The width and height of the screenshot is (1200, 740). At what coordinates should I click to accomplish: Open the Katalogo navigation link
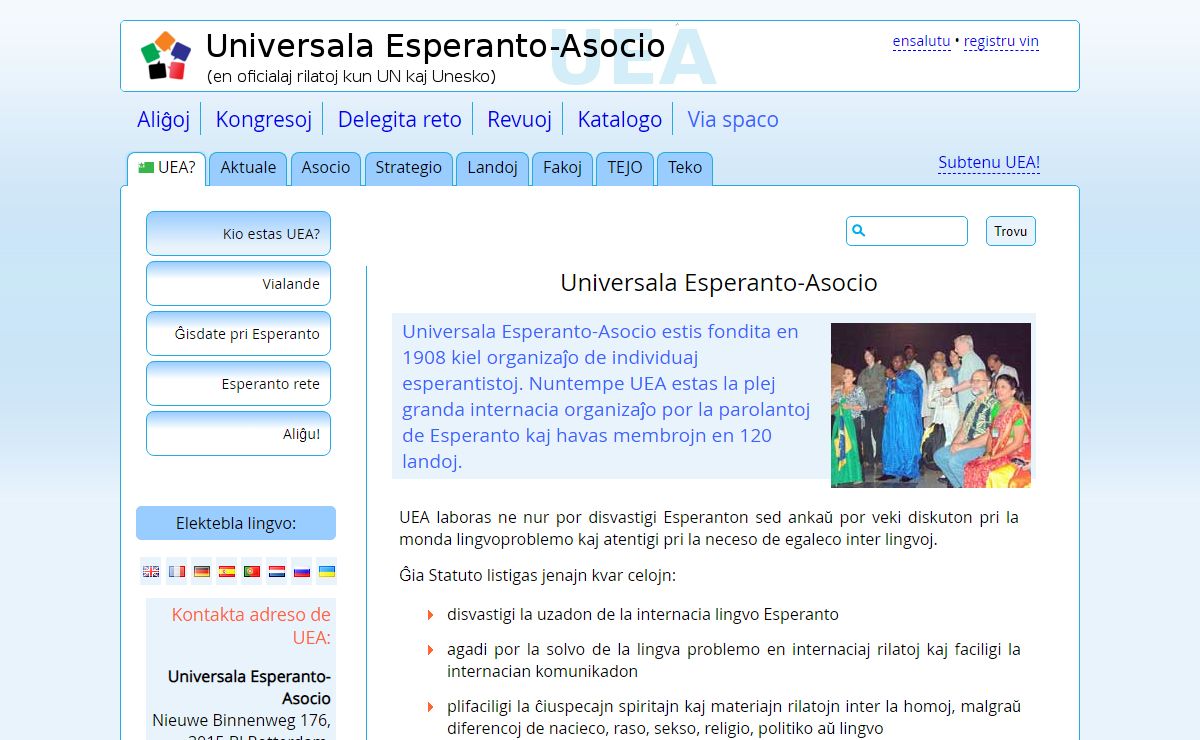tap(619, 120)
